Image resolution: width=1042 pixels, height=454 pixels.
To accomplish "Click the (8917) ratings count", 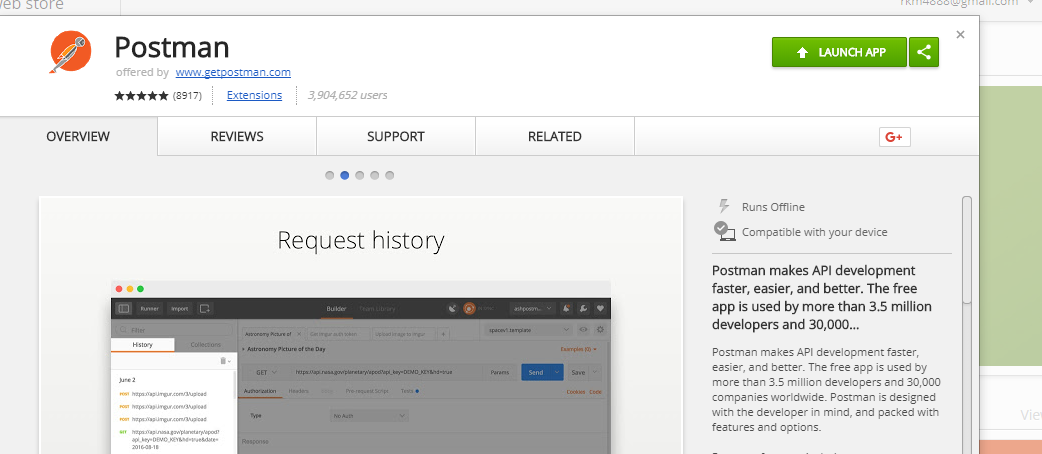I will (x=187, y=96).
